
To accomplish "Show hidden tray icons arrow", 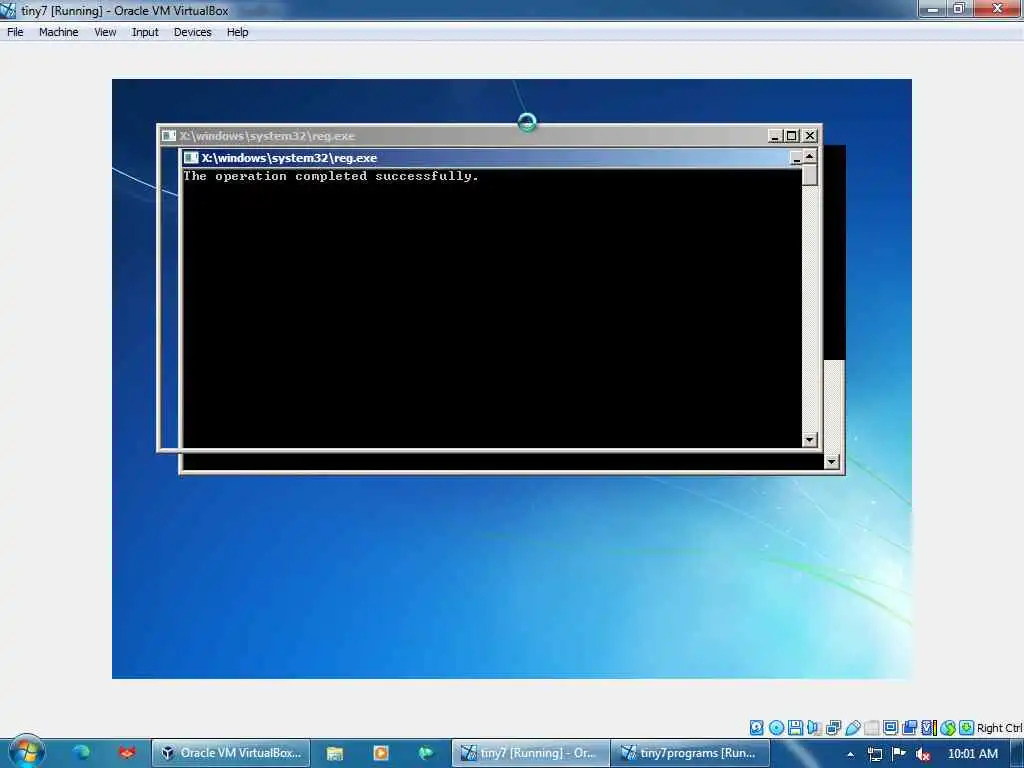I will (850, 754).
